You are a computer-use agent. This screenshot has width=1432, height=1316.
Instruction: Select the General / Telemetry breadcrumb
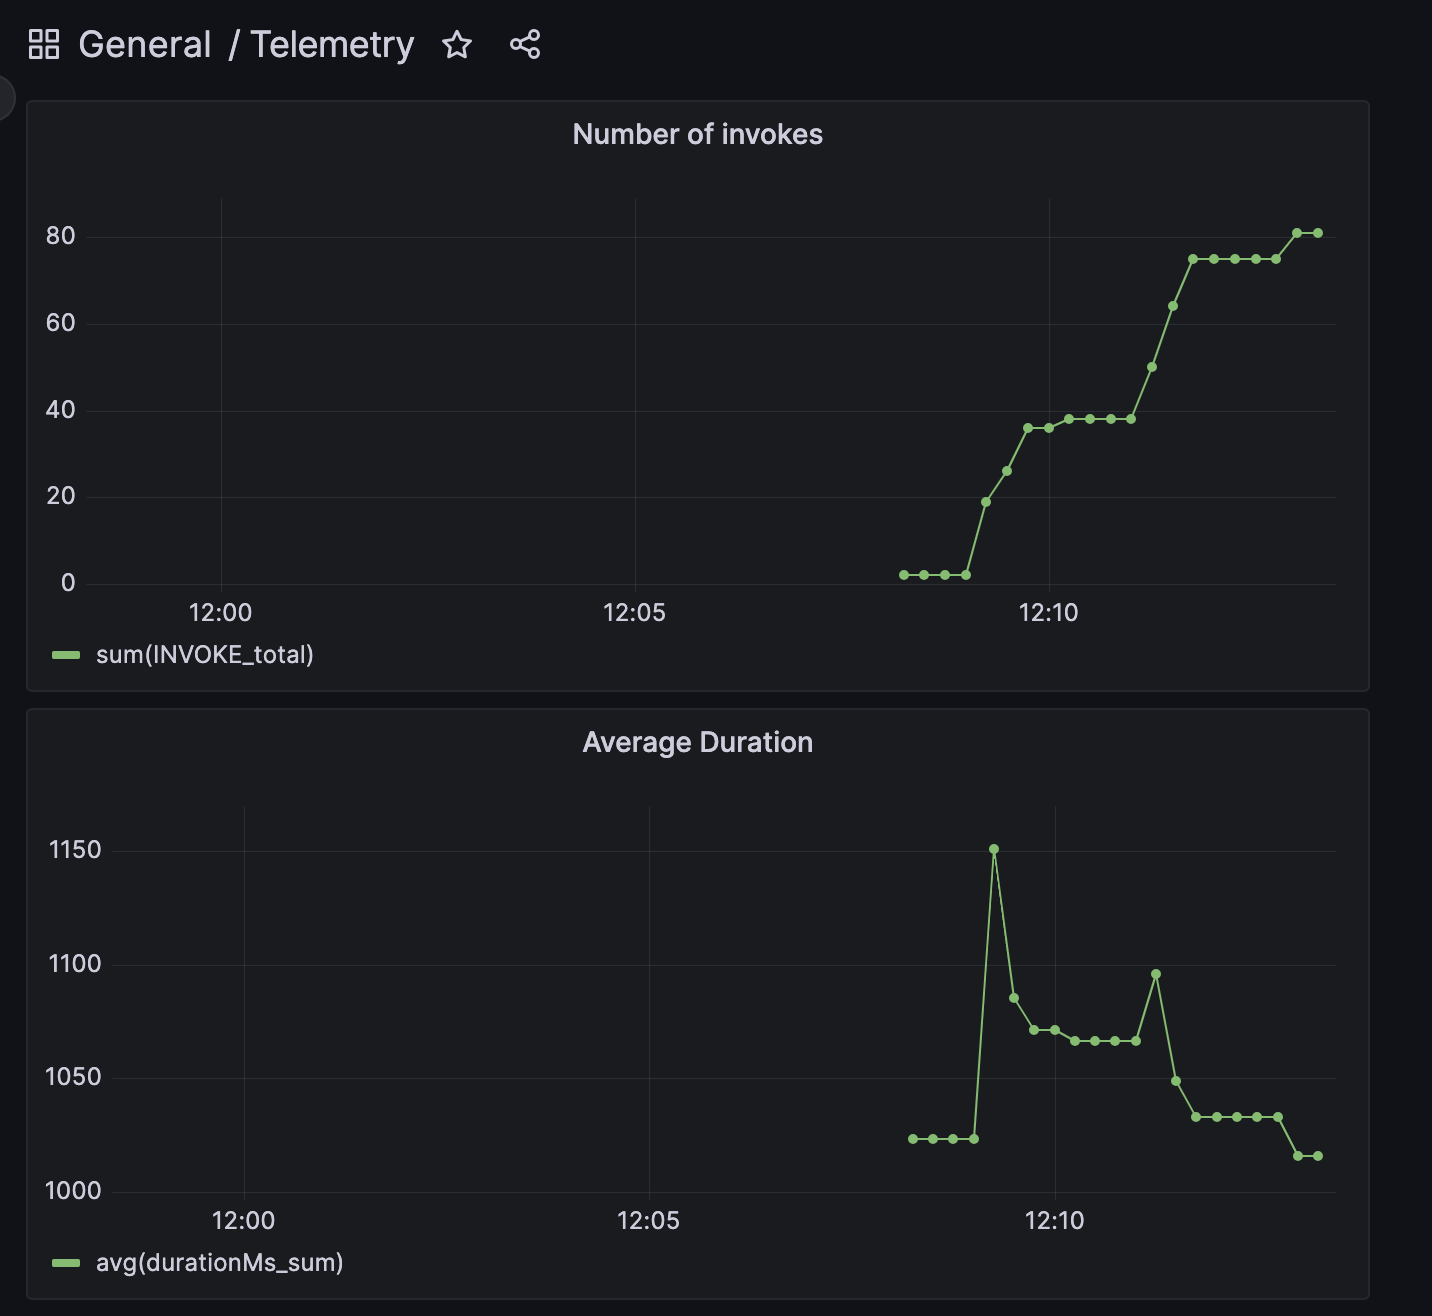(x=247, y=44)
